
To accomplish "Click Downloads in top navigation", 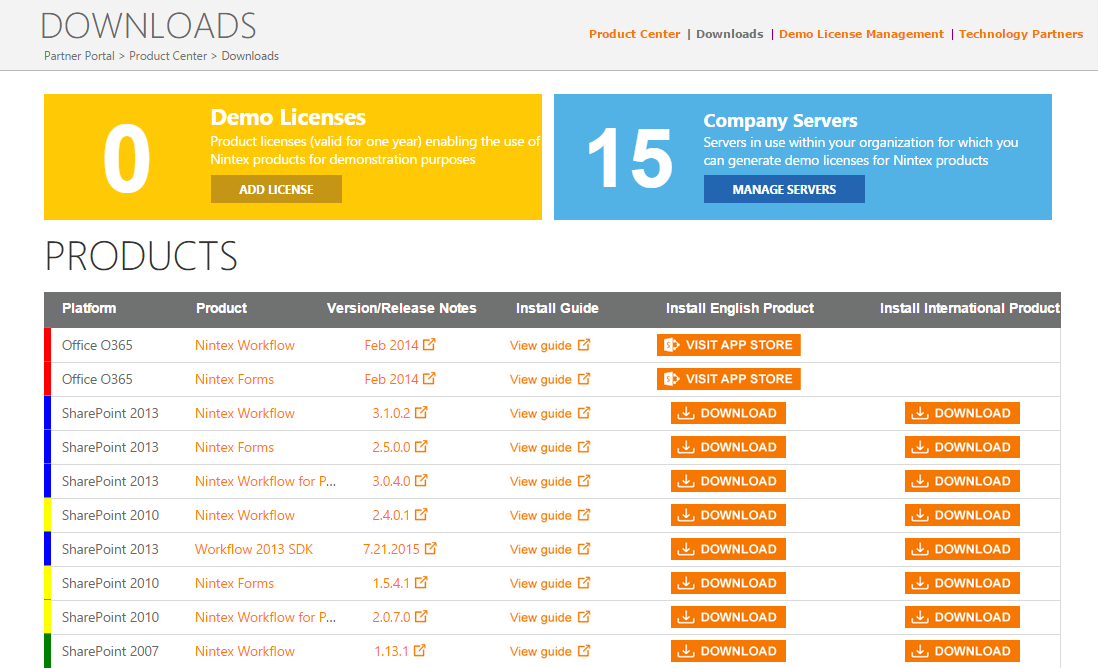I will [x=730, y=34].
